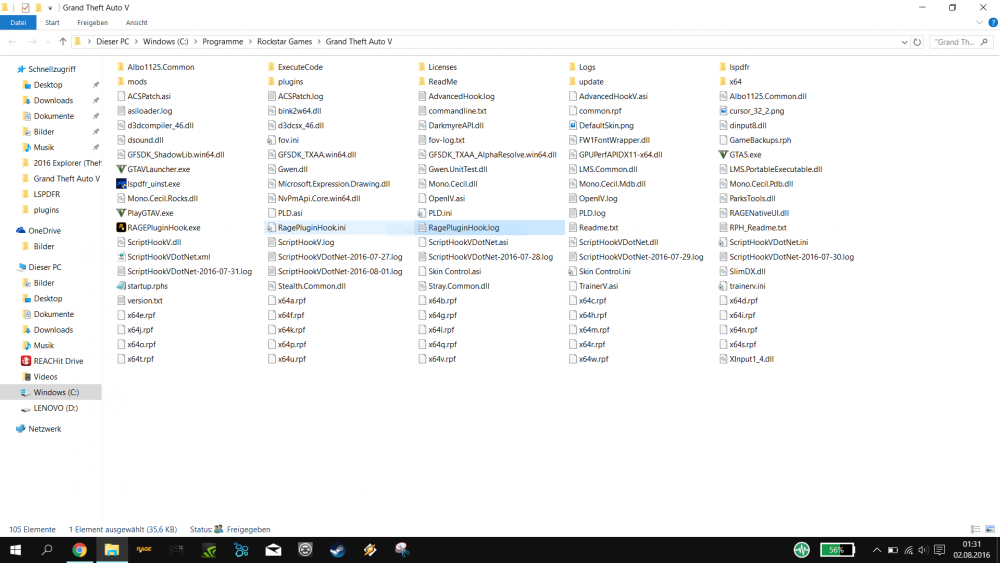
Task: Select the cursor_32_2.png image icon
Action: click(723, 110)
